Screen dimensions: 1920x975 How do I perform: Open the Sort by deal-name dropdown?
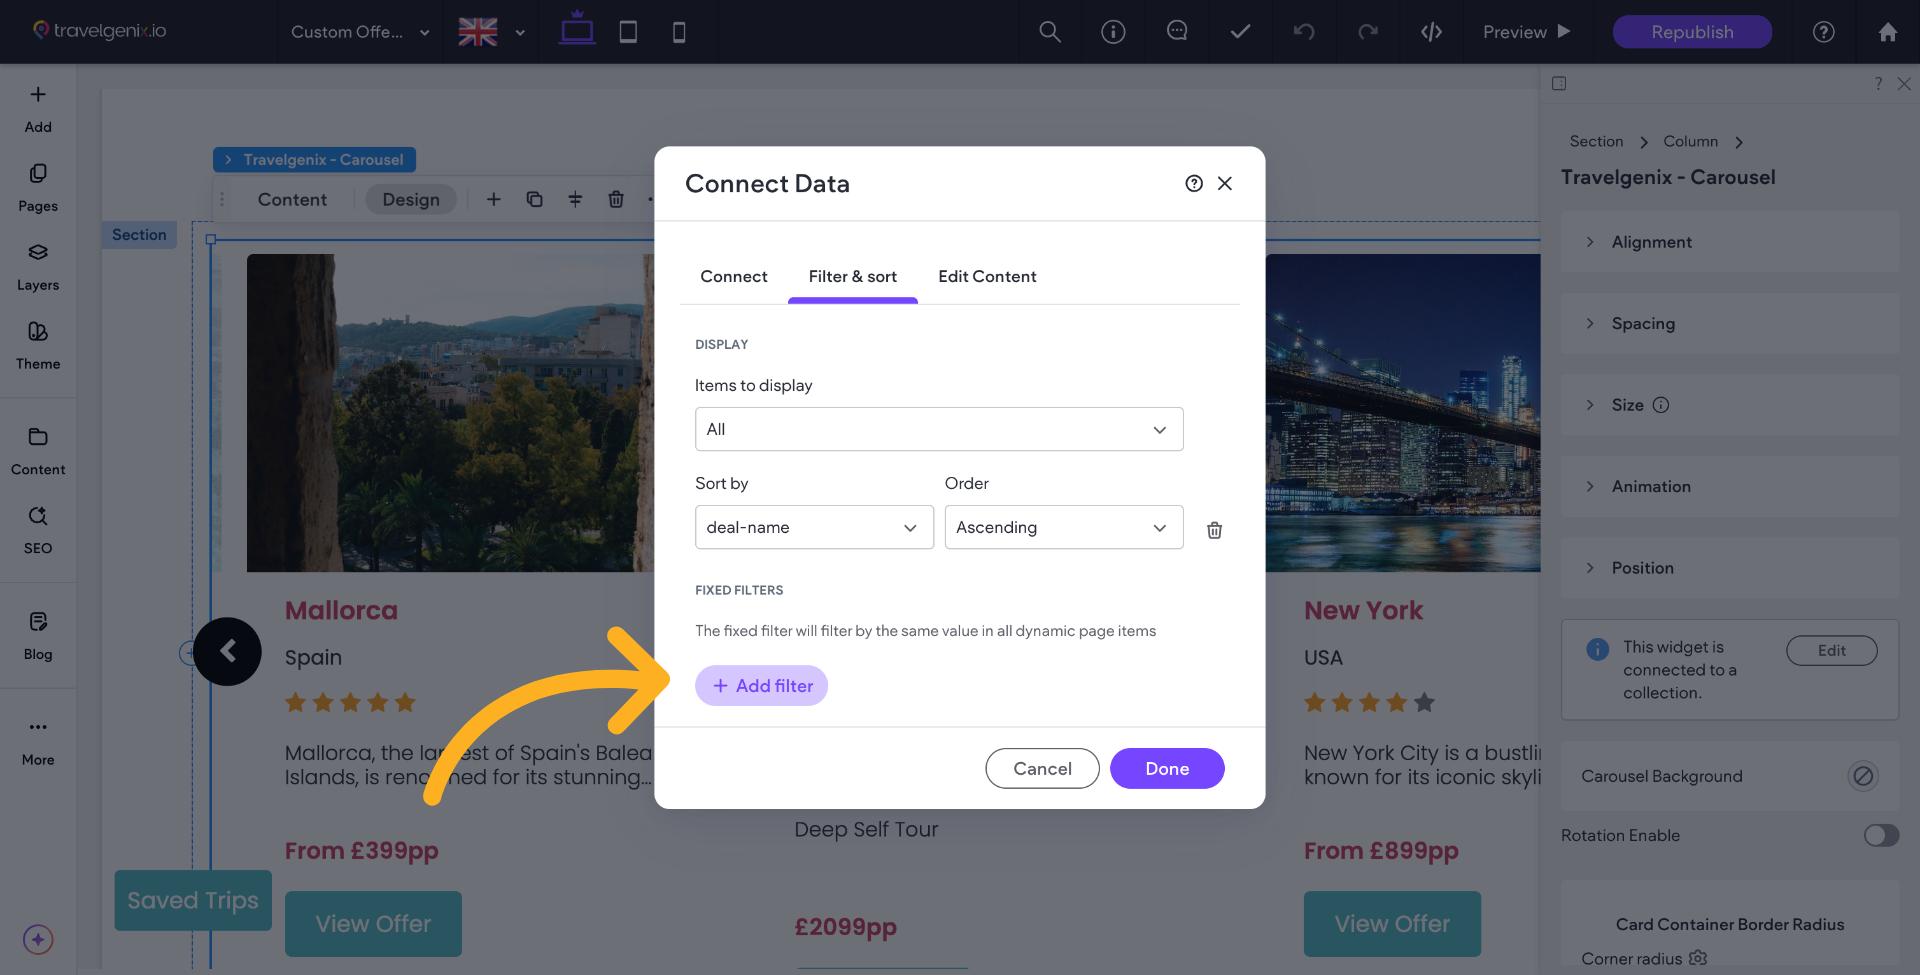coord(814,527)
